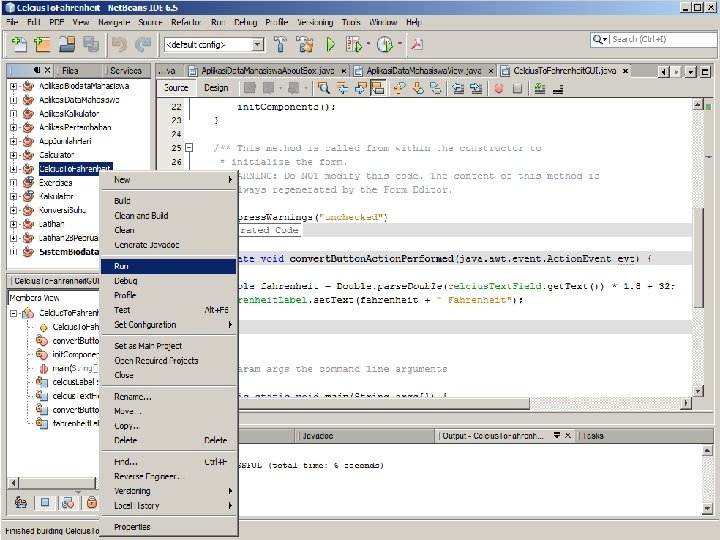Open the default config dropdown

point(258,45)
